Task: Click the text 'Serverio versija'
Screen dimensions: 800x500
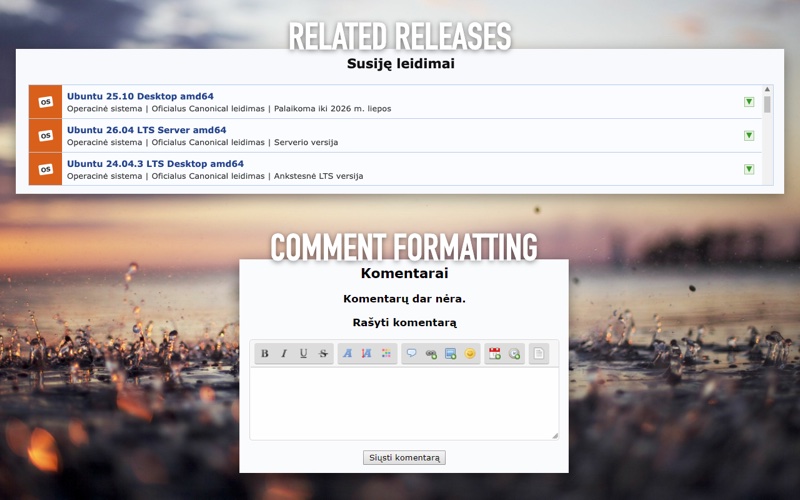Action: (x=306, y=142)
